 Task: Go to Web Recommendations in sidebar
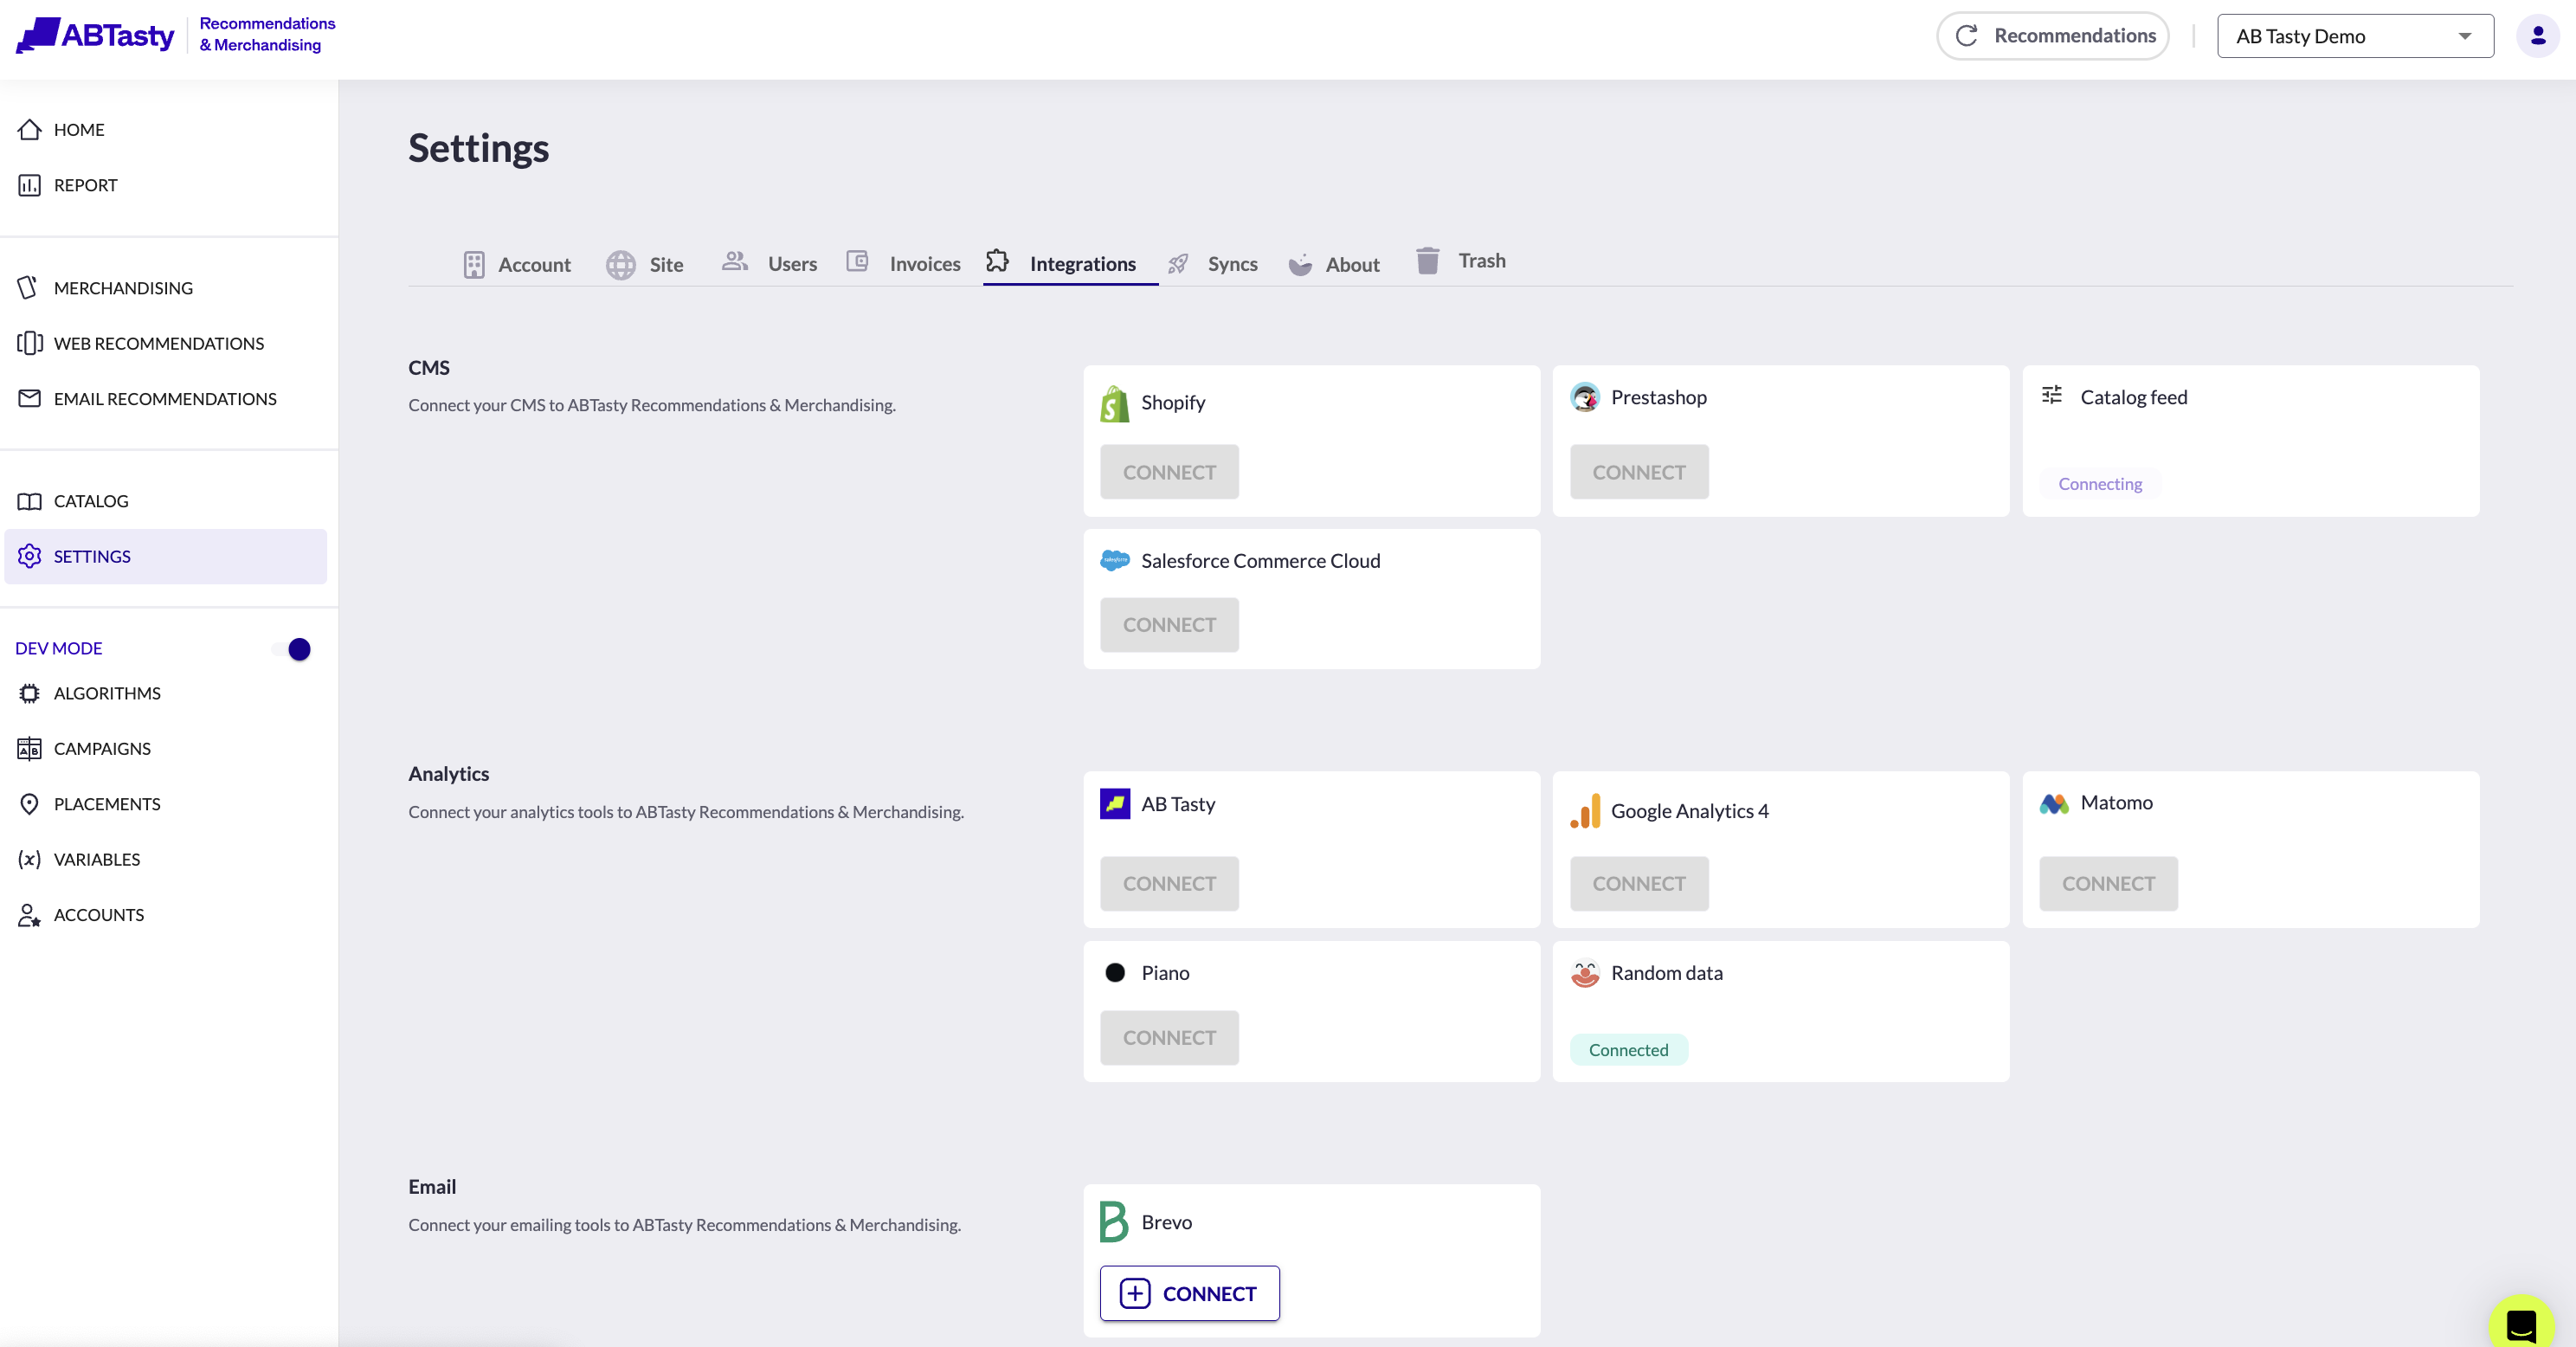tap(158, 343)
